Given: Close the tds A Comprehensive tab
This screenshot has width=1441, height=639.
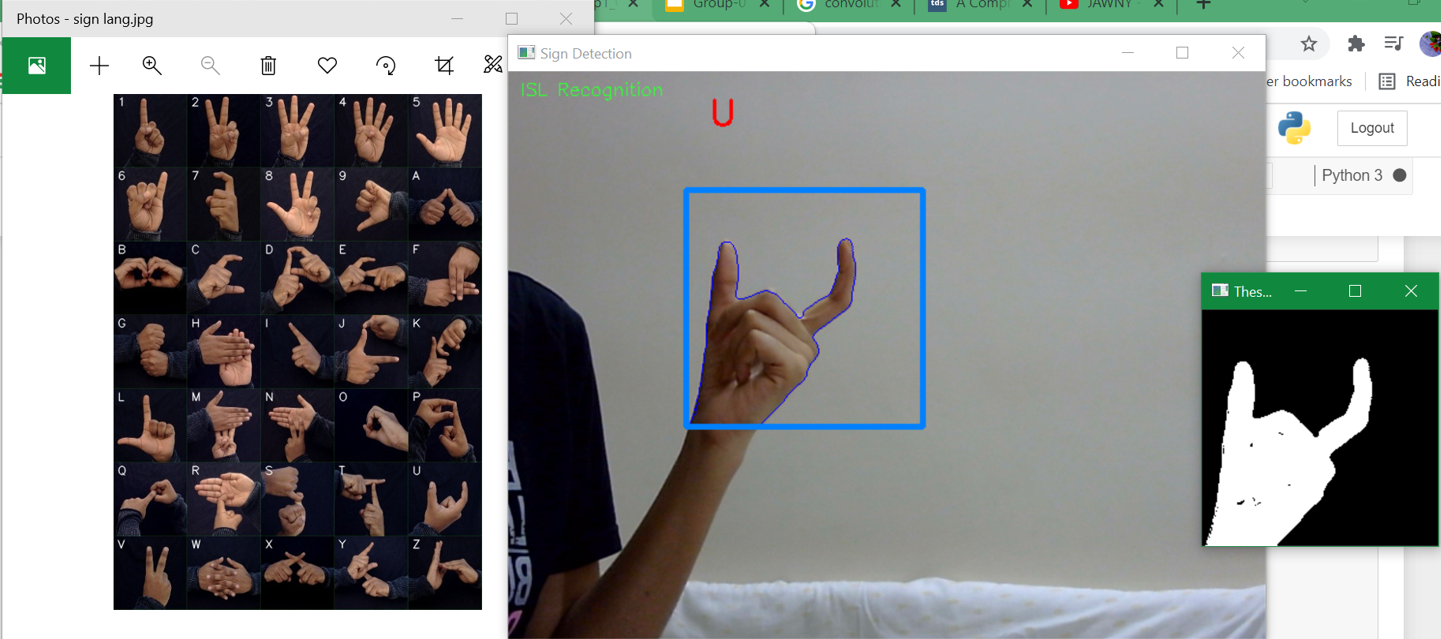Looking at the screenshot, I should pyautogui.click(x=1027, y=5).
